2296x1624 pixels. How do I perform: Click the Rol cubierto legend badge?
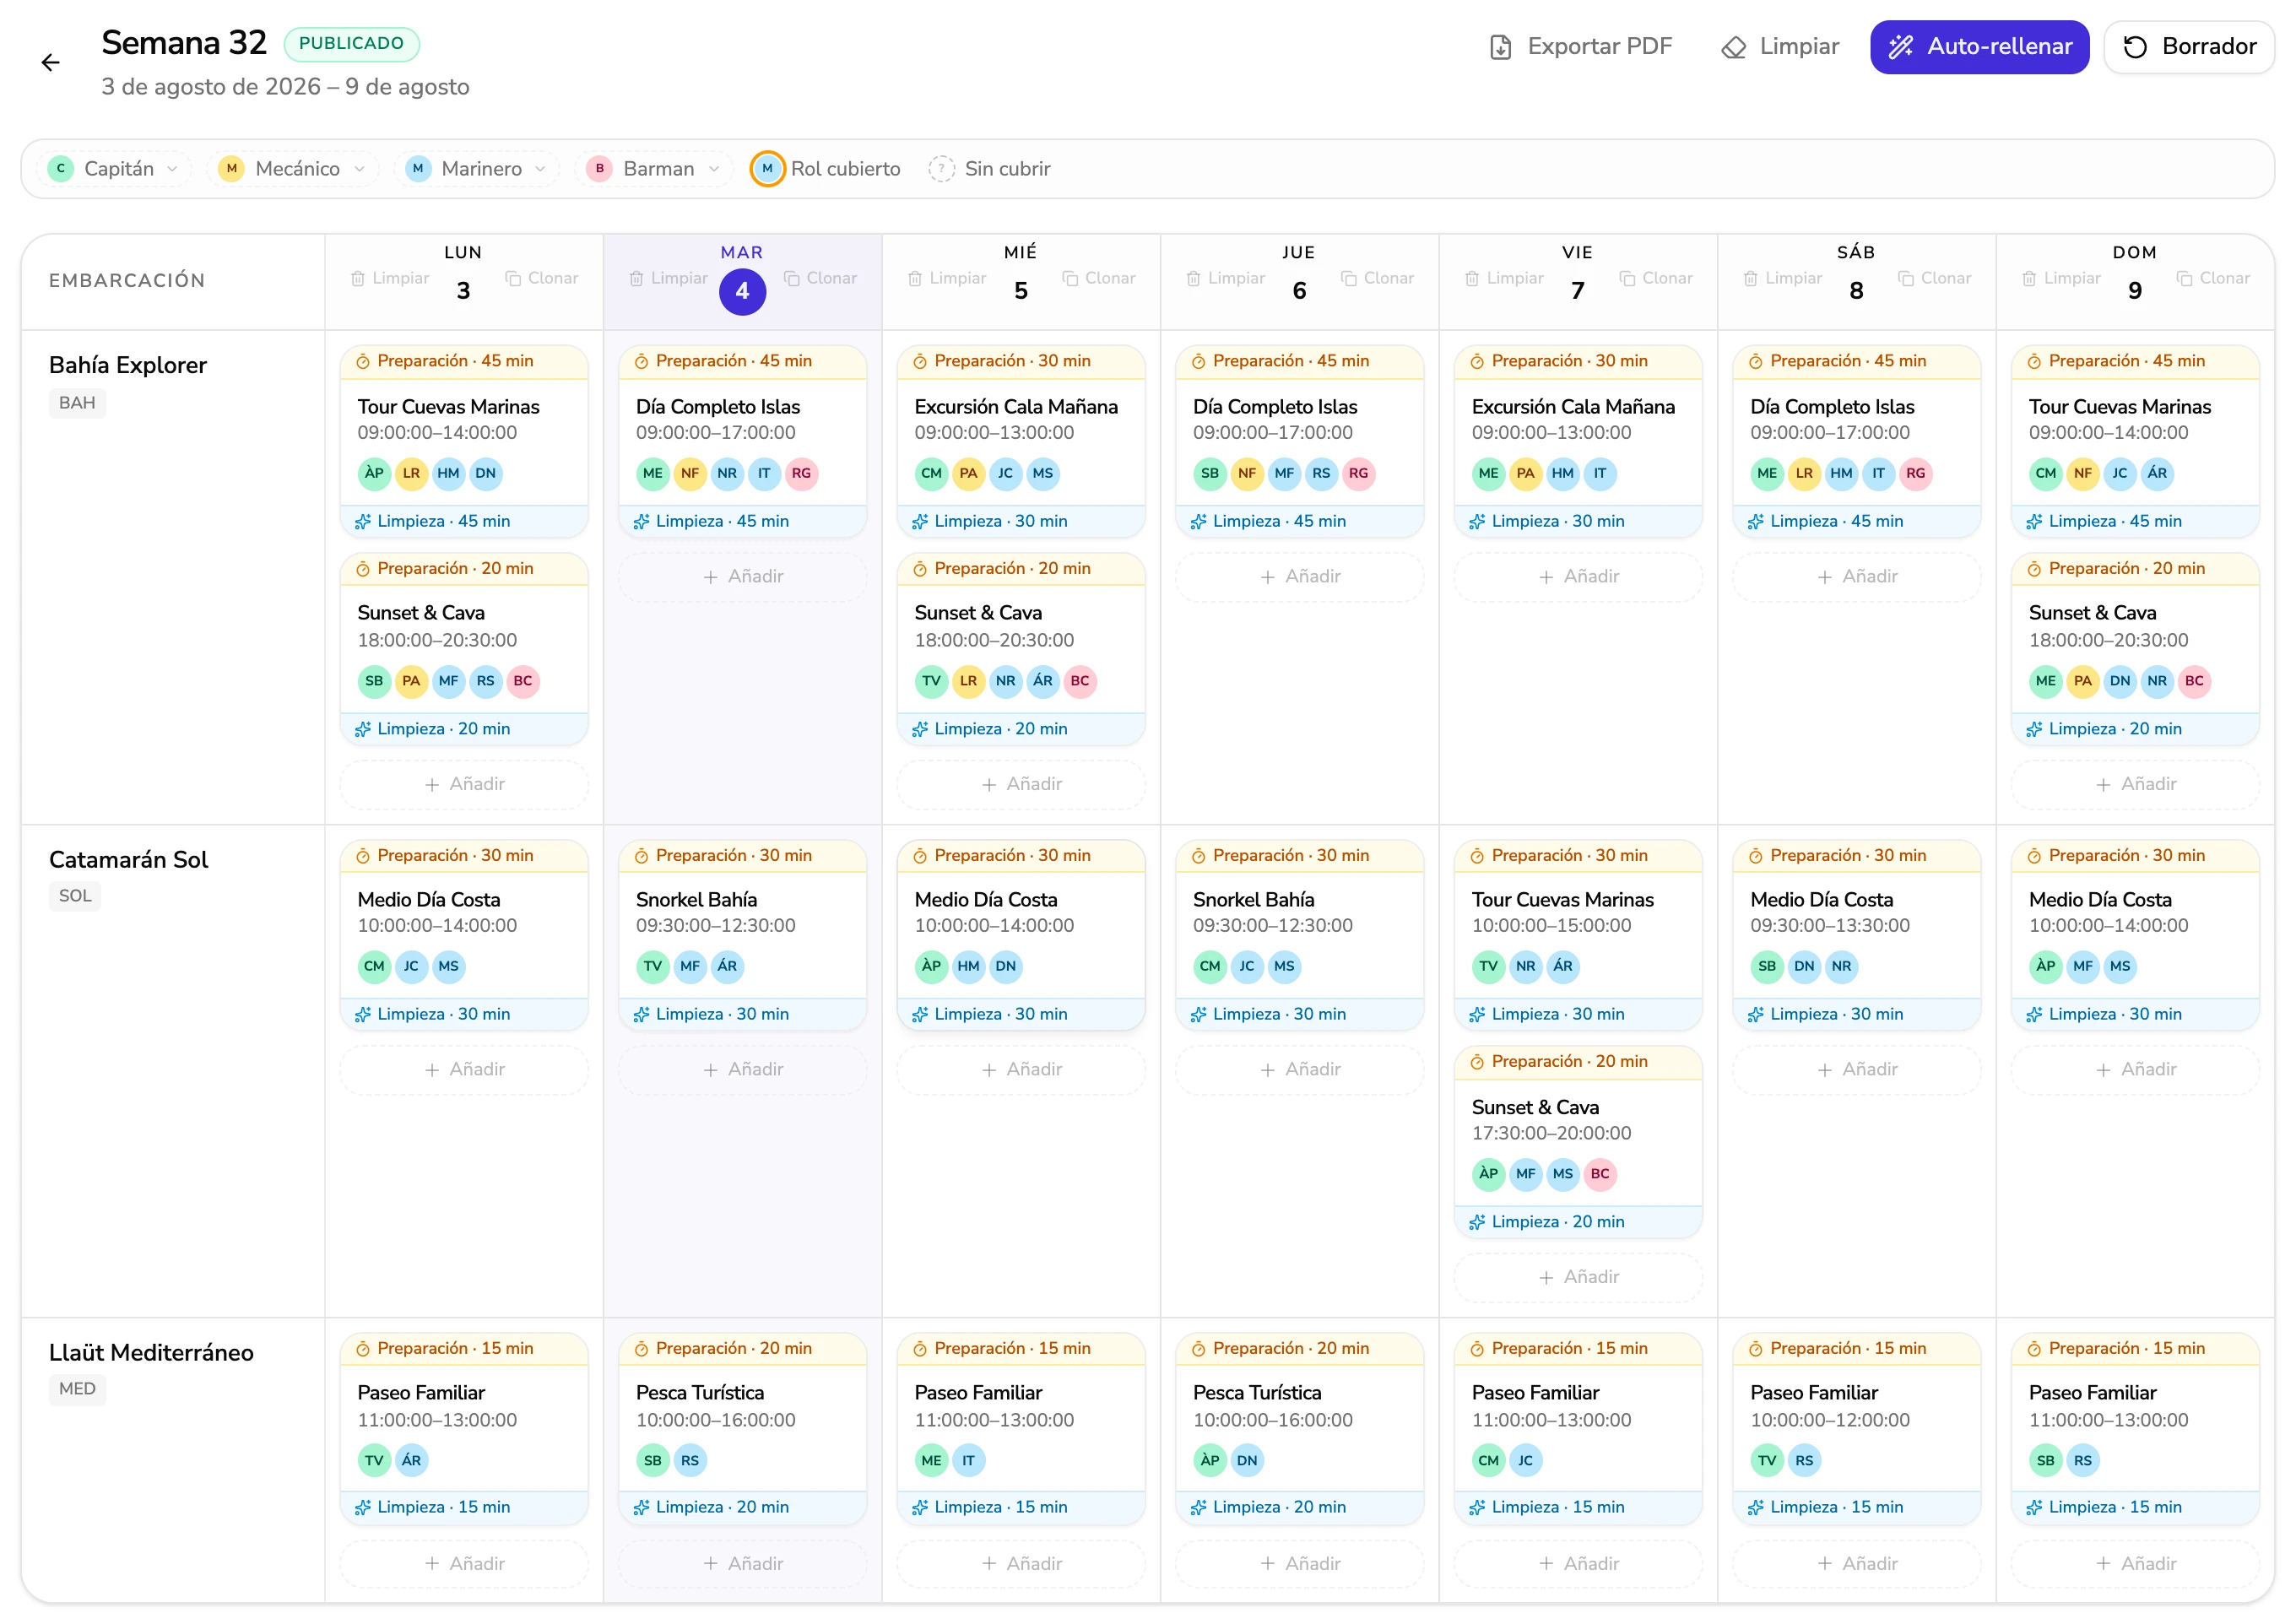click(767, 169)
